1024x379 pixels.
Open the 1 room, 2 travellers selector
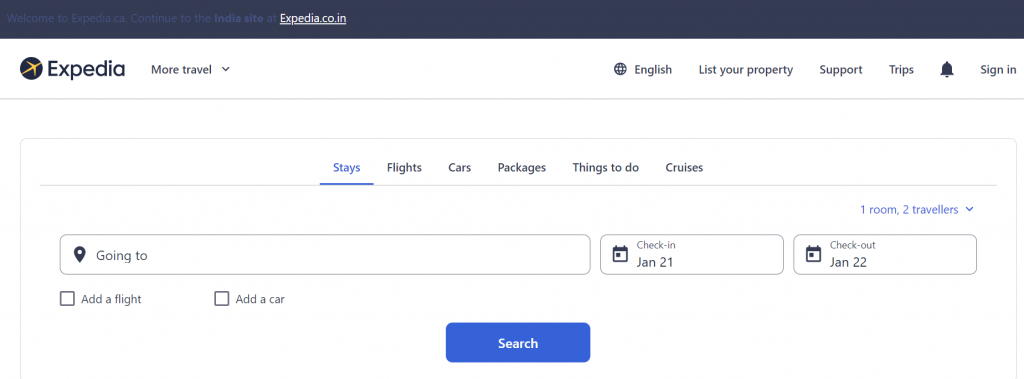[916, 210]
